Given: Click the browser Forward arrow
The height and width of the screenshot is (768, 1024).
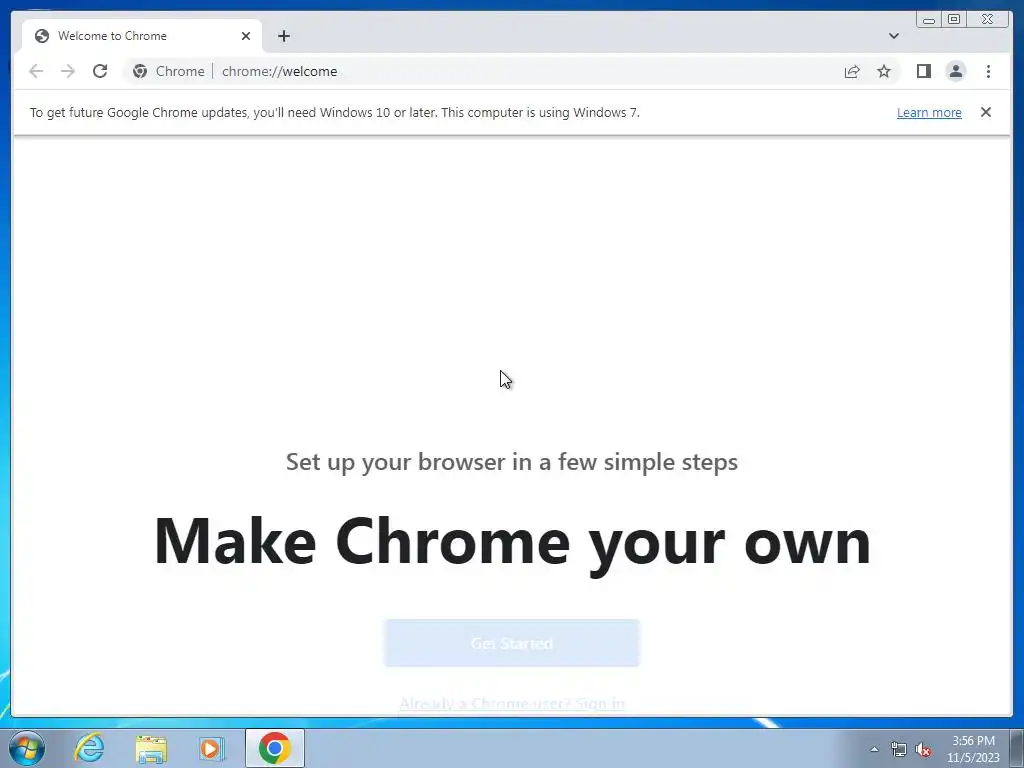Looking at the screenshot, I should pos(68,71).
